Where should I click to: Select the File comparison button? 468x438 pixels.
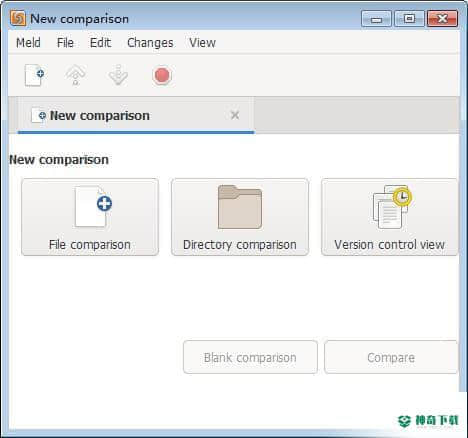point(90,217)
